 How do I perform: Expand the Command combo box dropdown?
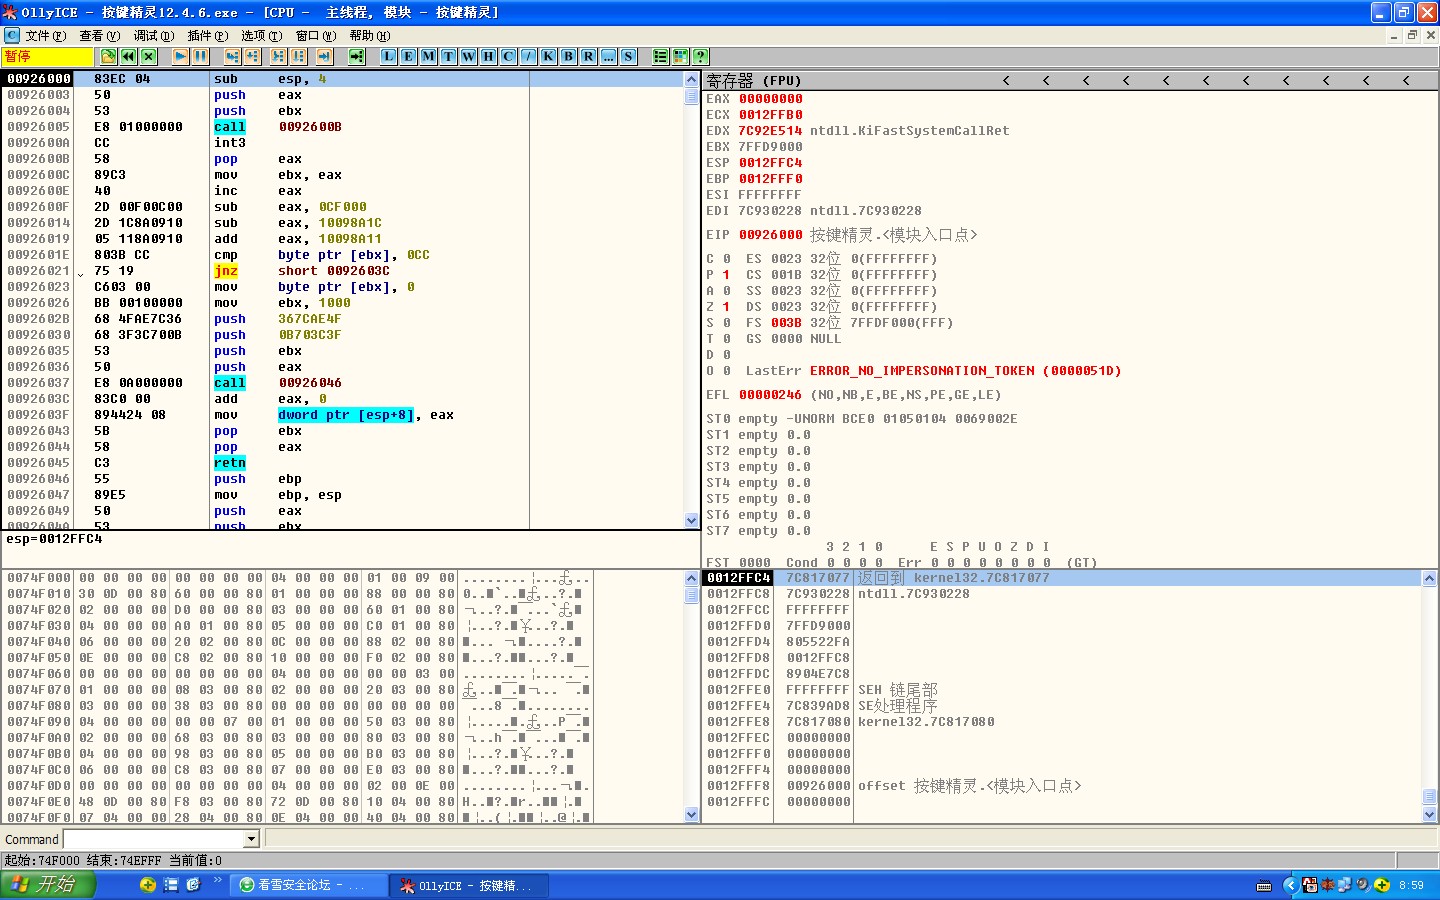(x=252, y=839)
